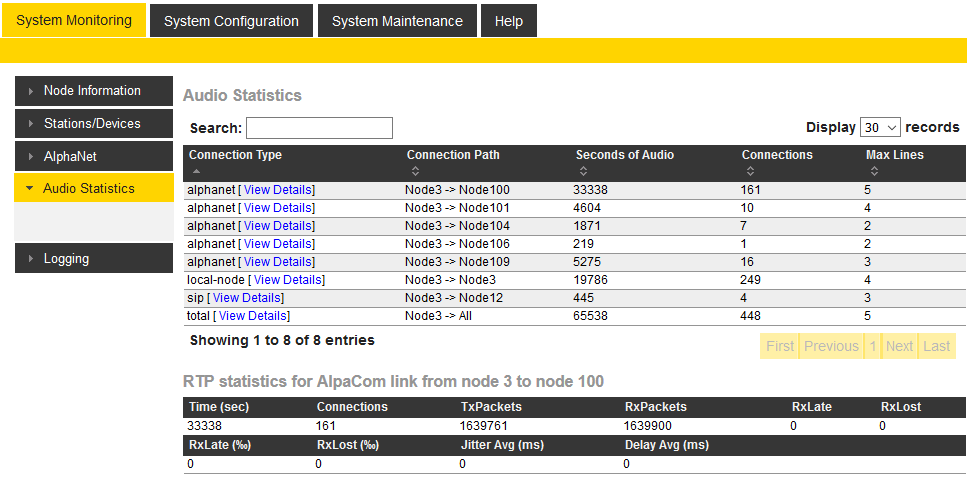Click sort icon under Connection Path header
The image size is (967, 479).
click(x=413, y=171)
